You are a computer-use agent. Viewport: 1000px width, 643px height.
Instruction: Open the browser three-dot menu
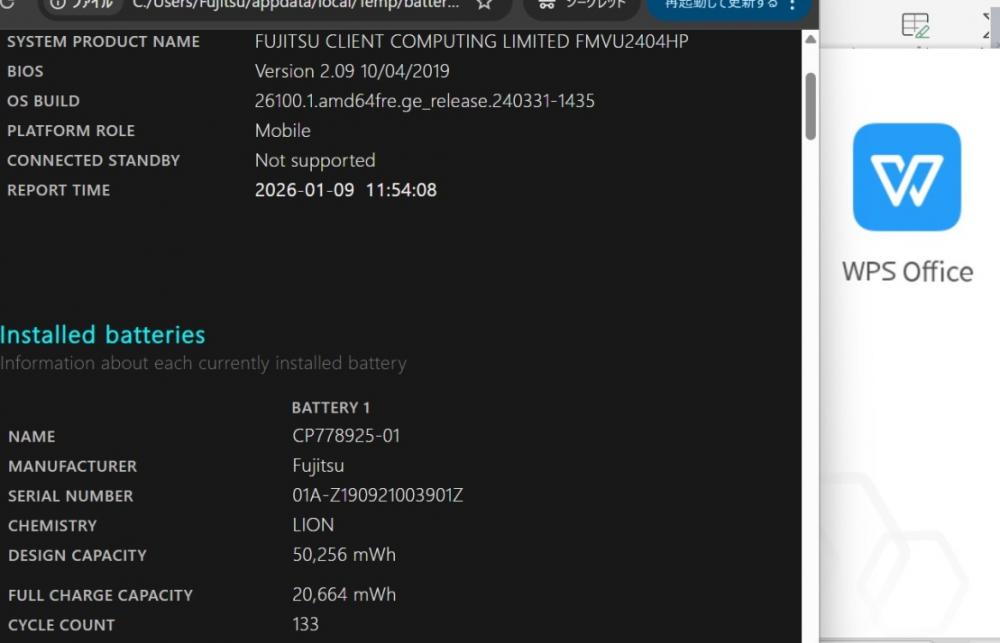pyautogui.click(x=792, y=5)
